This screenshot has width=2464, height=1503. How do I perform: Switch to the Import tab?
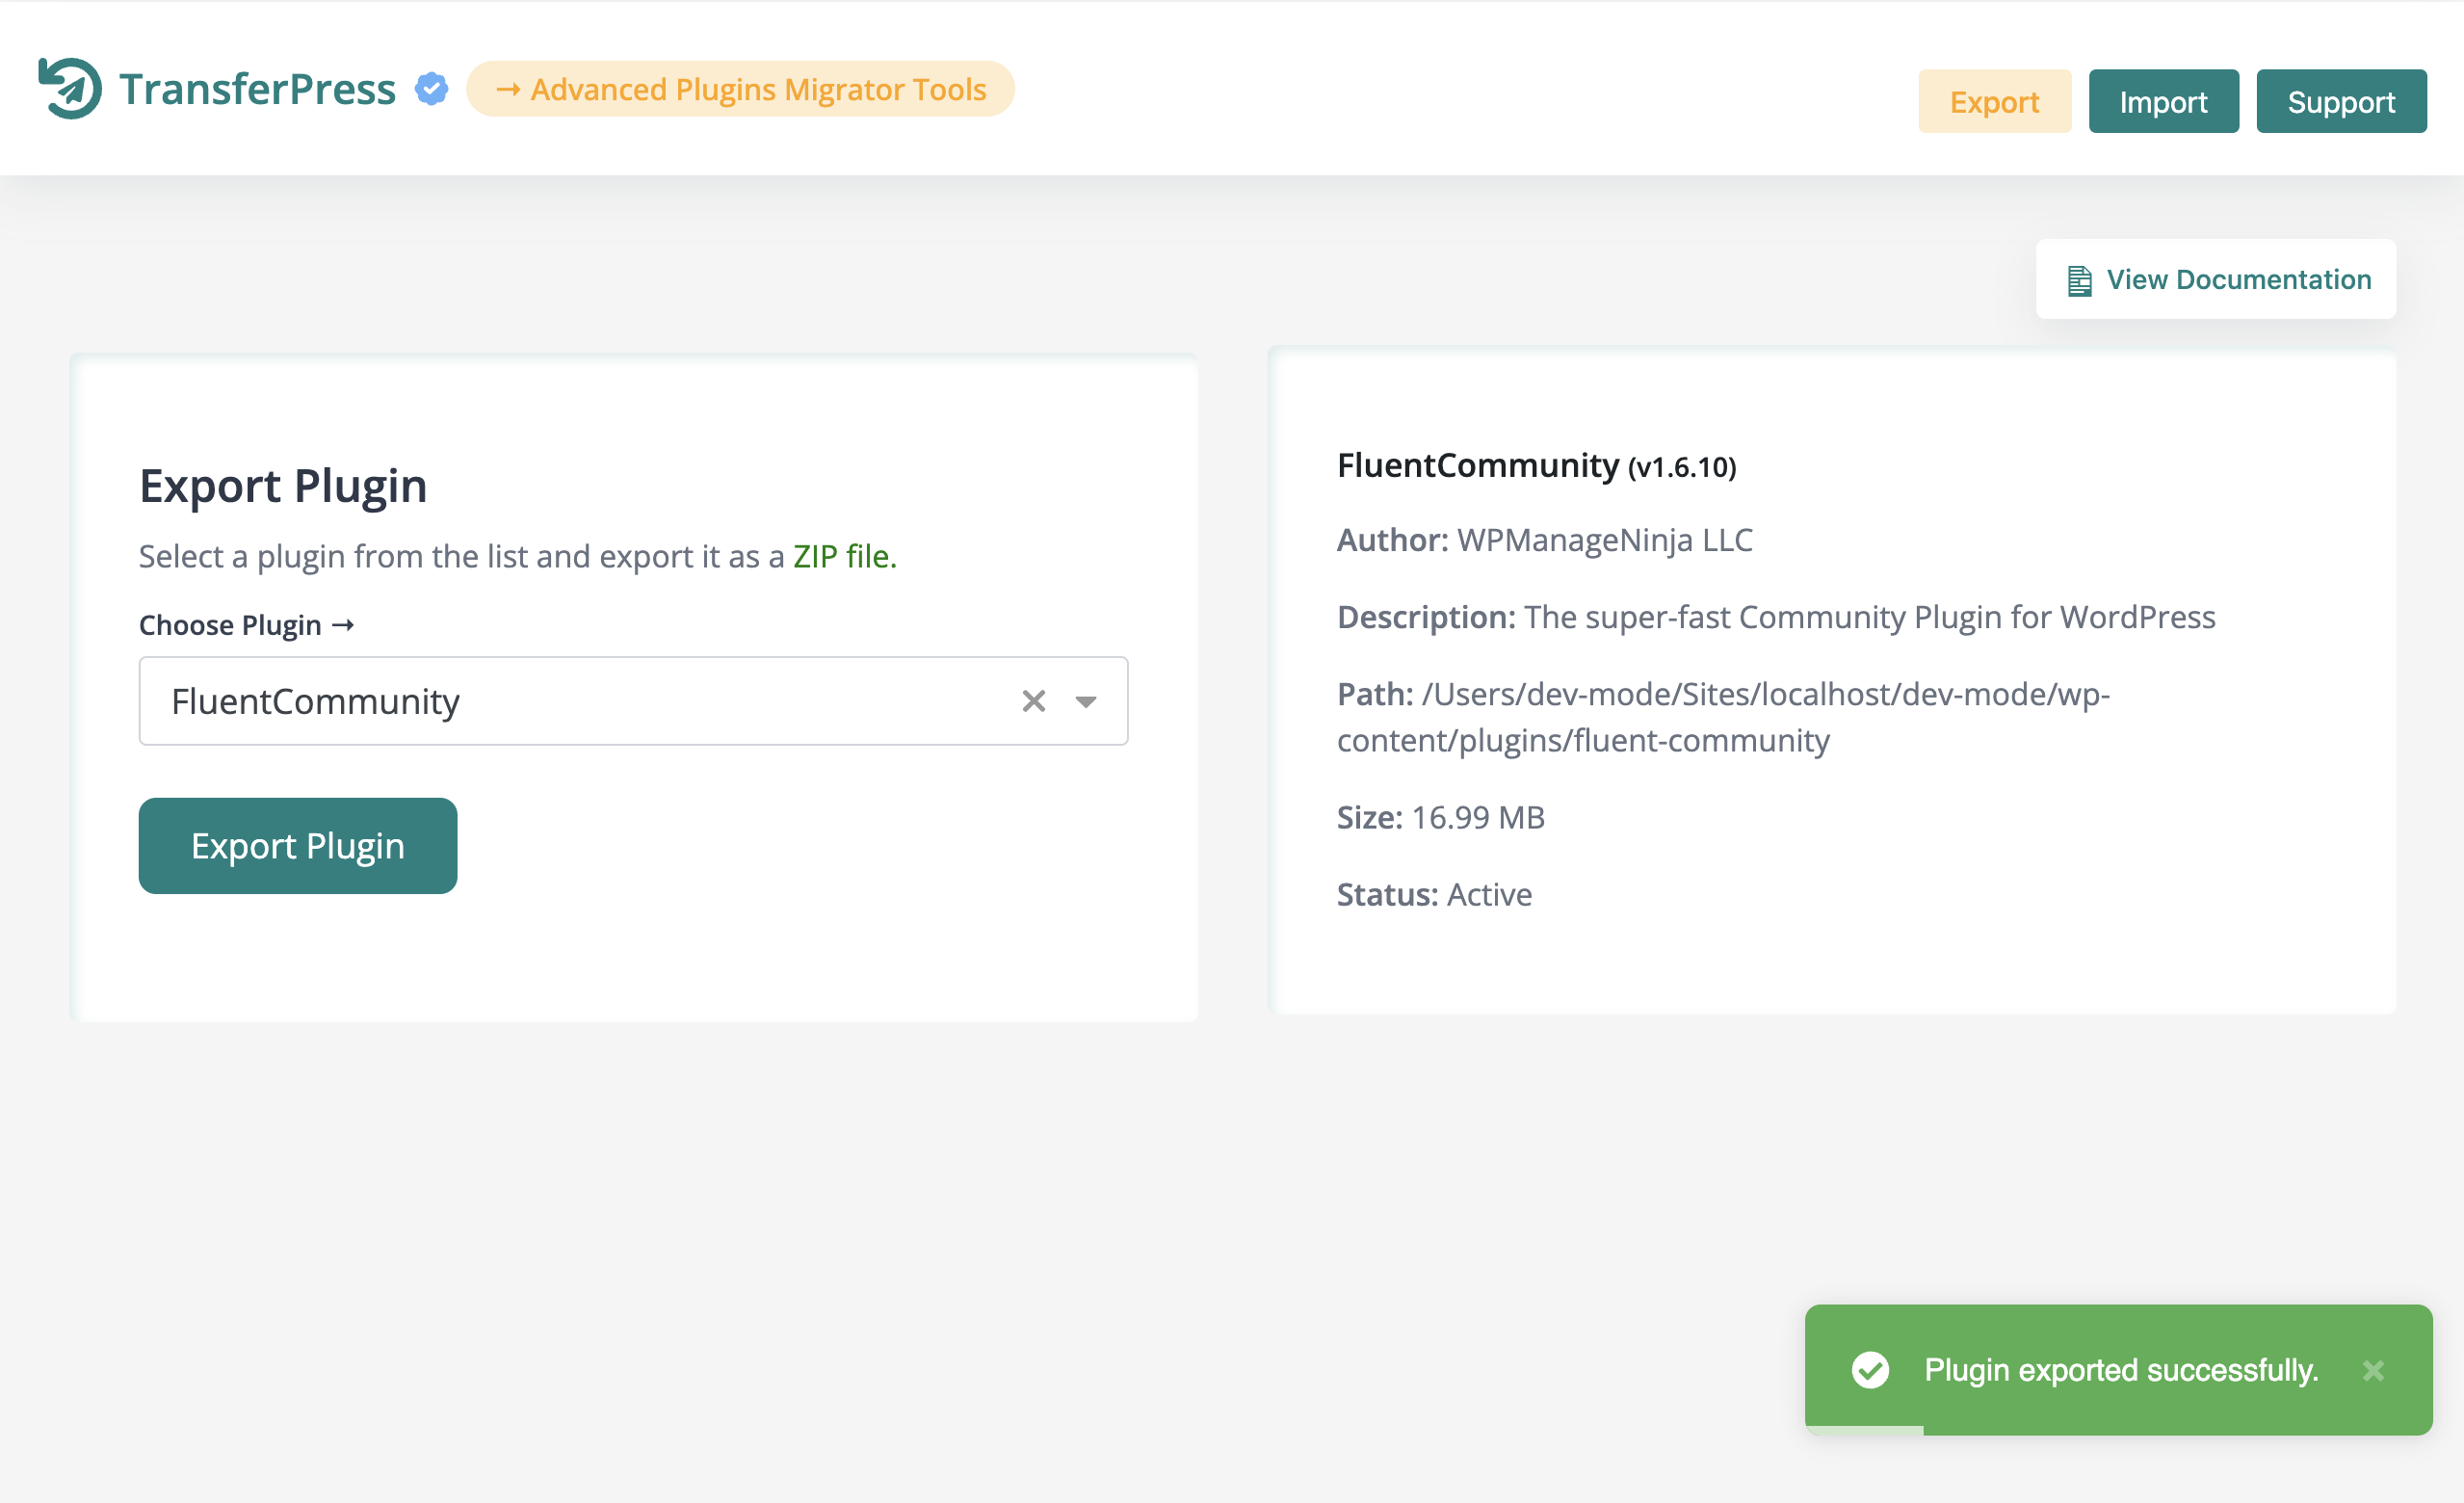(x=2163, y=101)
